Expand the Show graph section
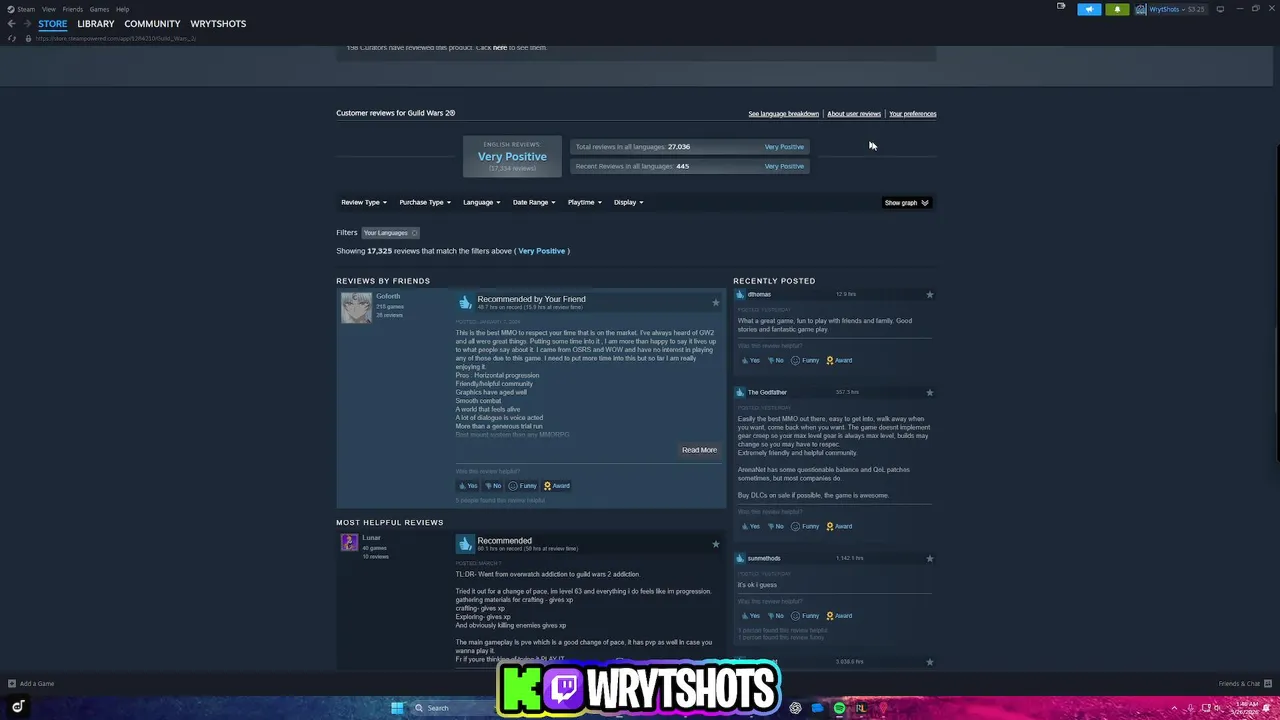Screen dimensions: 1280x720 tap(907, 203)
